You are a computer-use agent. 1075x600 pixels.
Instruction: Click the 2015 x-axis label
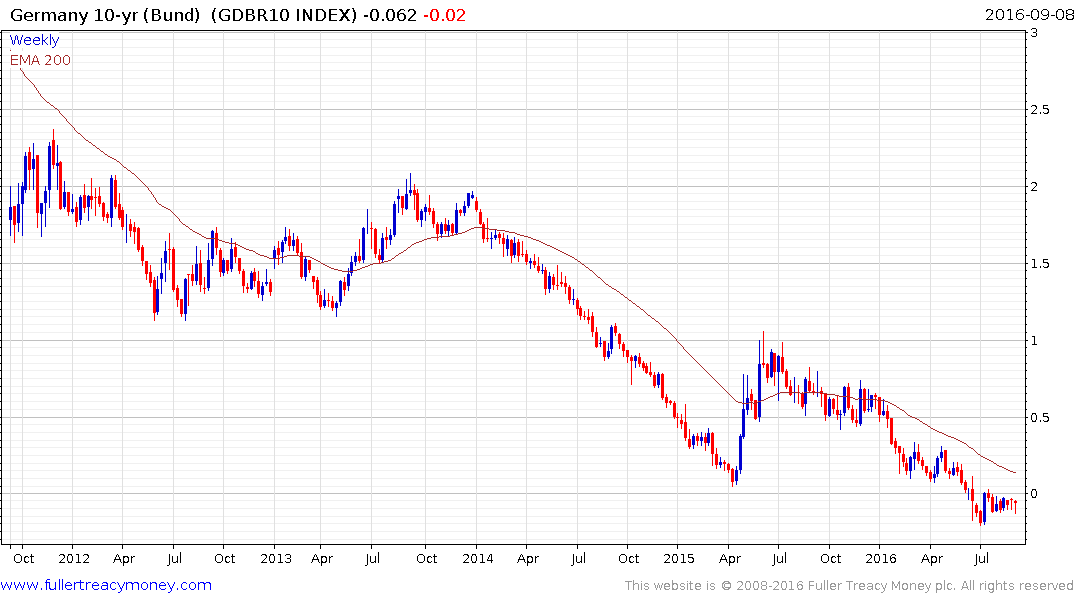pos(679,559)
